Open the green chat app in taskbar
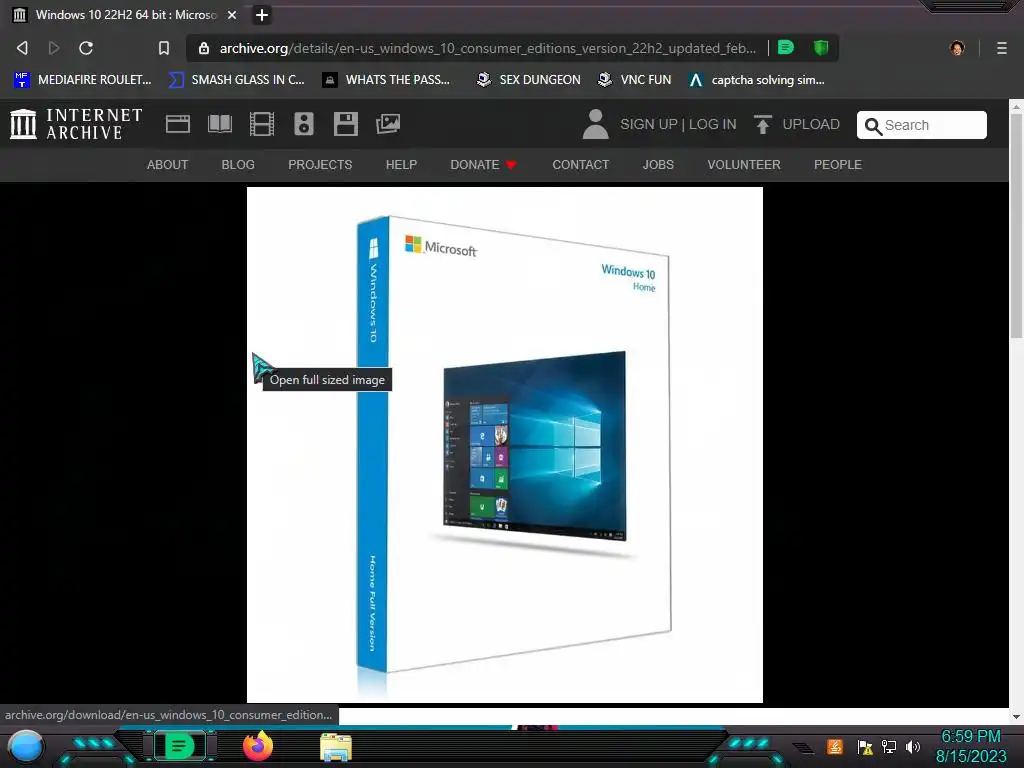This screenshot has height=768, width=1024. click(179, 746)
